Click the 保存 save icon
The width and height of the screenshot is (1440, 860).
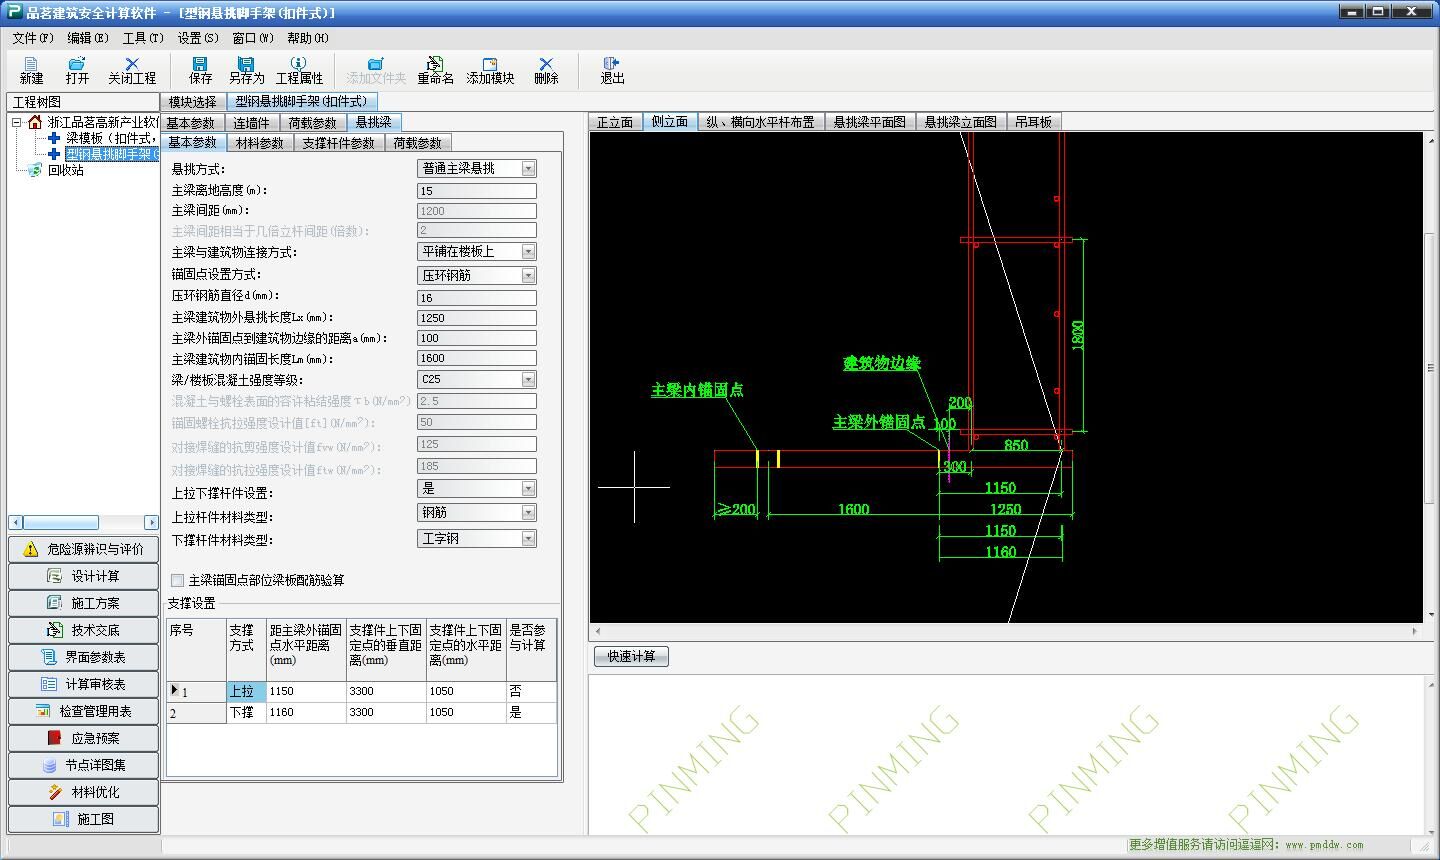[x=200, y=70]
